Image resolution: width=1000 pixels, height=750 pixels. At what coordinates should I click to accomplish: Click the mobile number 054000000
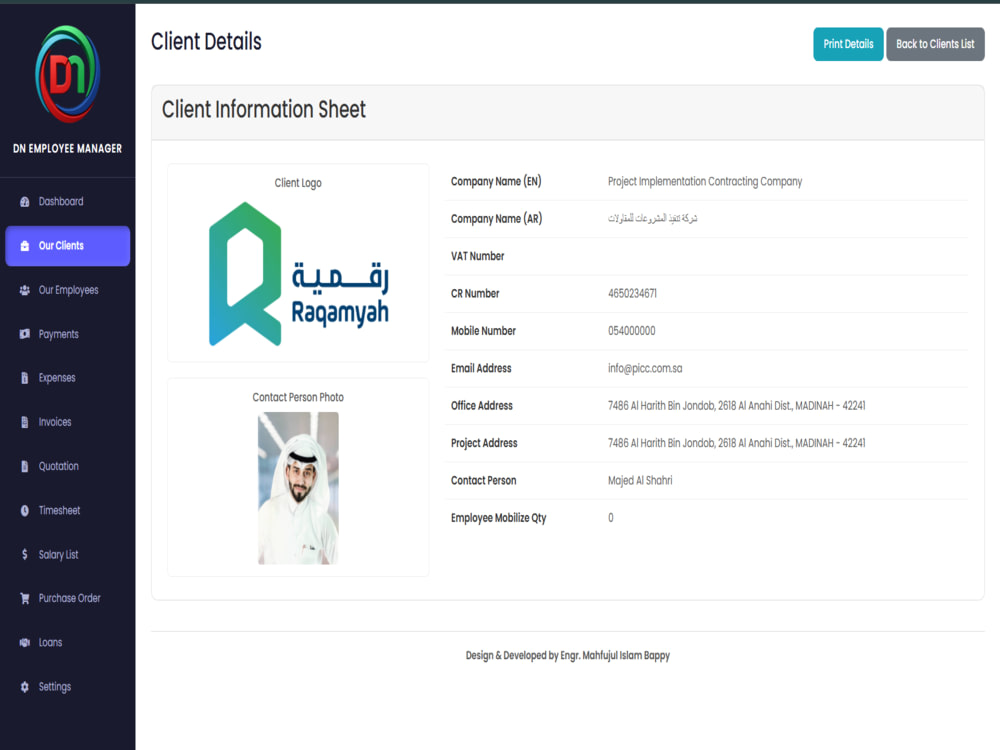pos(631,331)
